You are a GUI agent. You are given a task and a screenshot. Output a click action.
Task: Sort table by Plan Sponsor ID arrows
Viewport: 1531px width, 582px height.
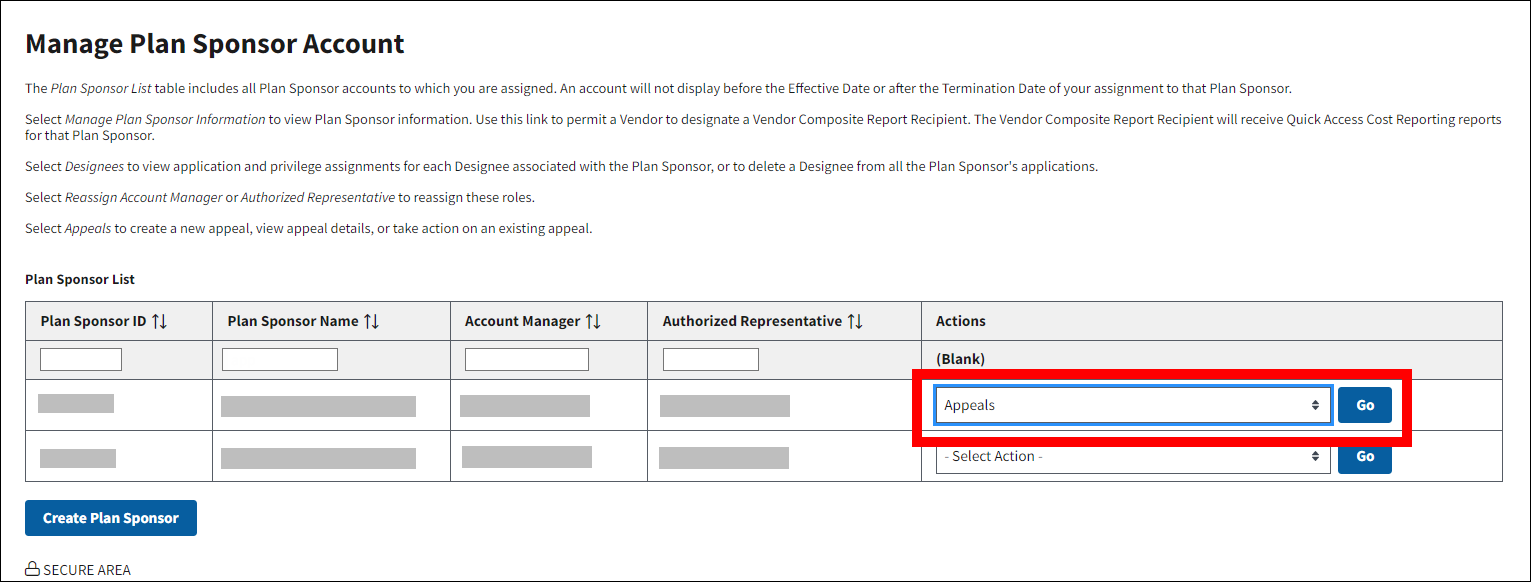pyautogui.click(x=159, y=321)
